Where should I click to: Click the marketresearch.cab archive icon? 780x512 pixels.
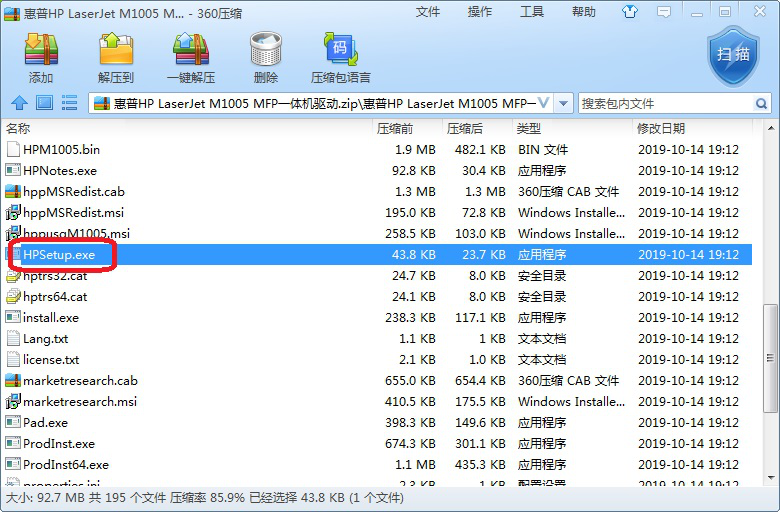(13, 381)
